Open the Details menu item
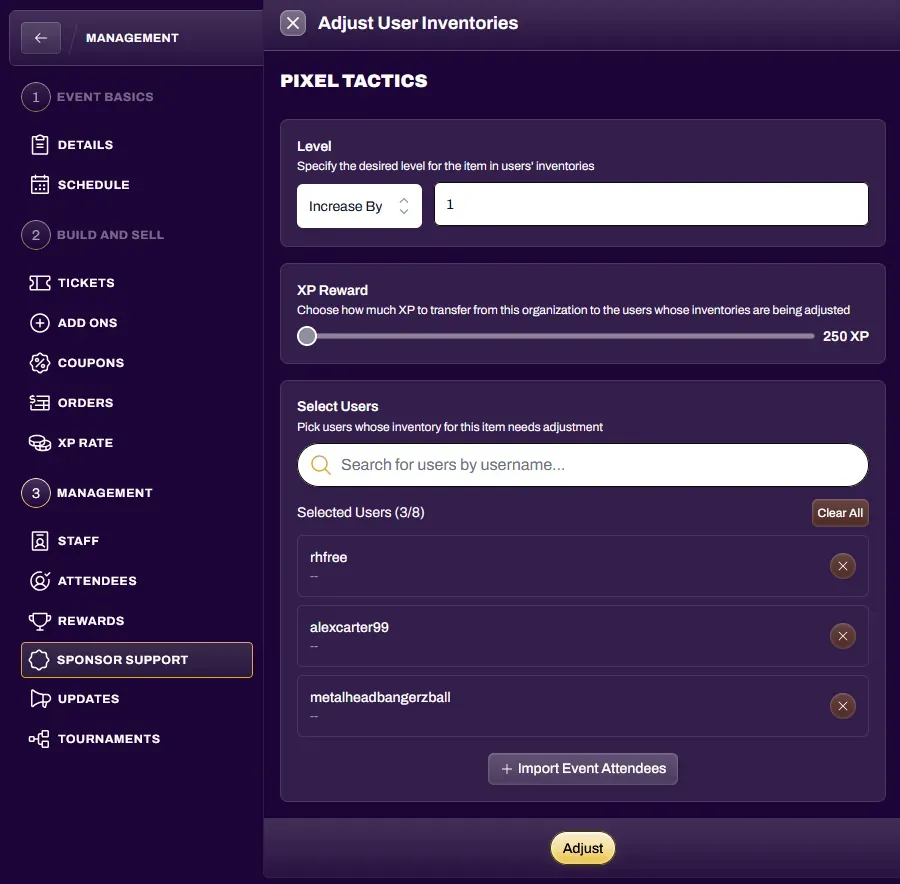 [x=86, y=145]
